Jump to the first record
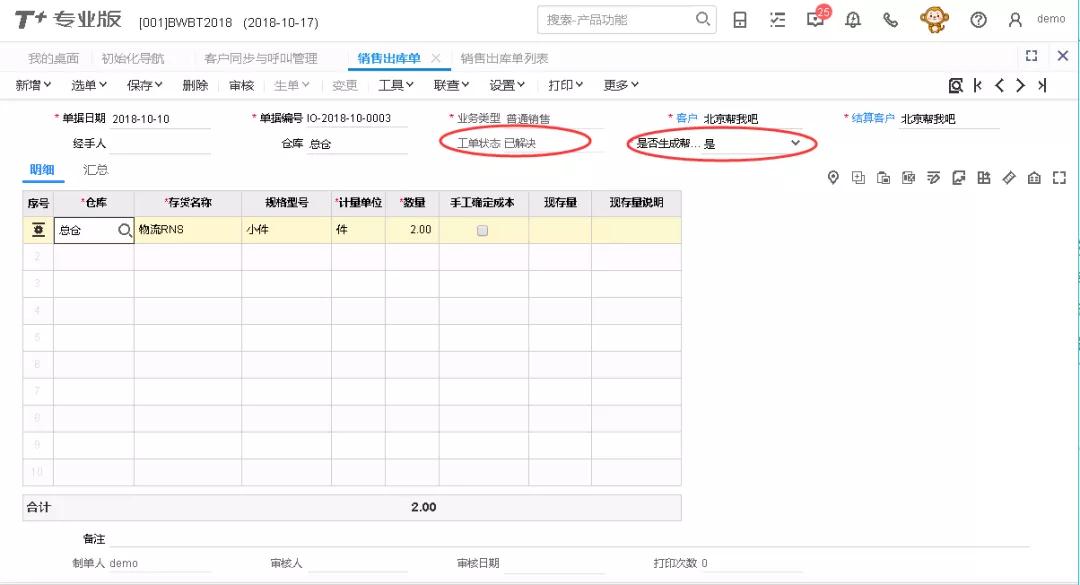This screenshot has width=1080, height=585. click(x=977, y=85)
